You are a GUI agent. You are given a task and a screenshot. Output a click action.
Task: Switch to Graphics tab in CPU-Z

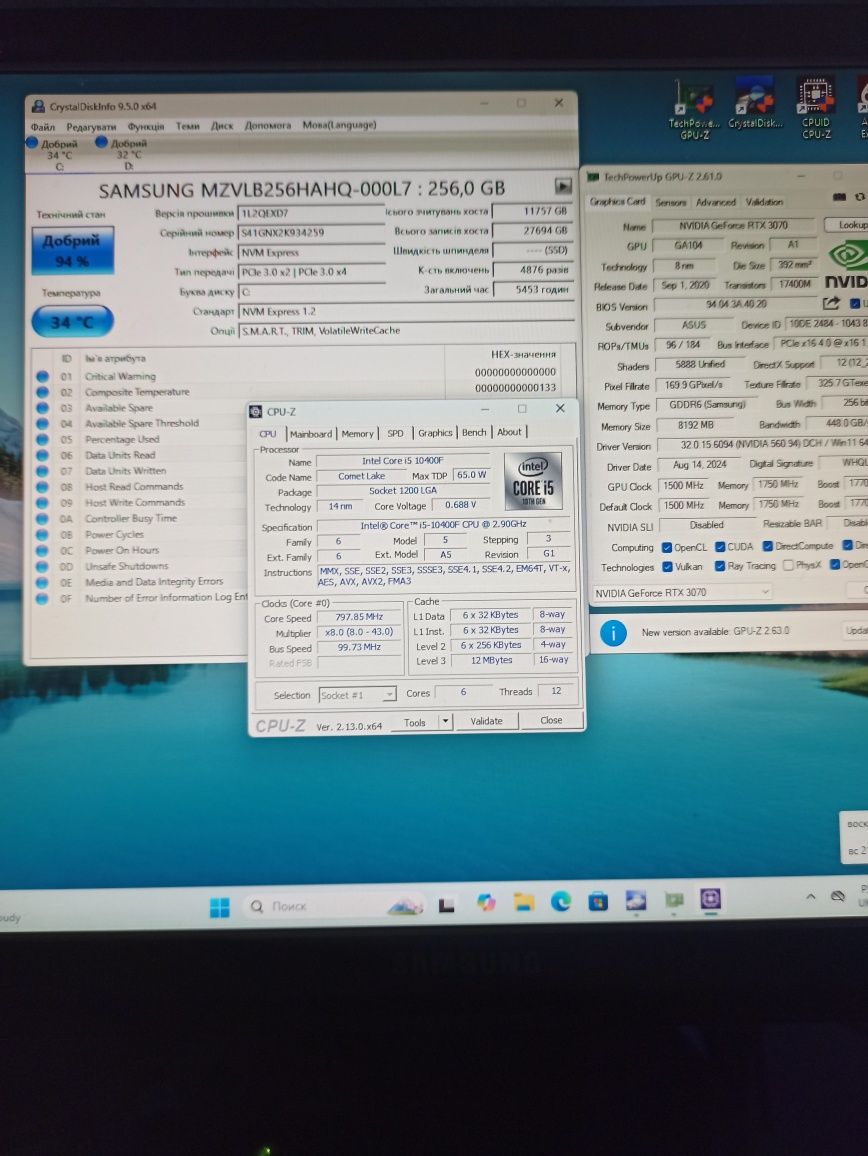tap(435, 433)
